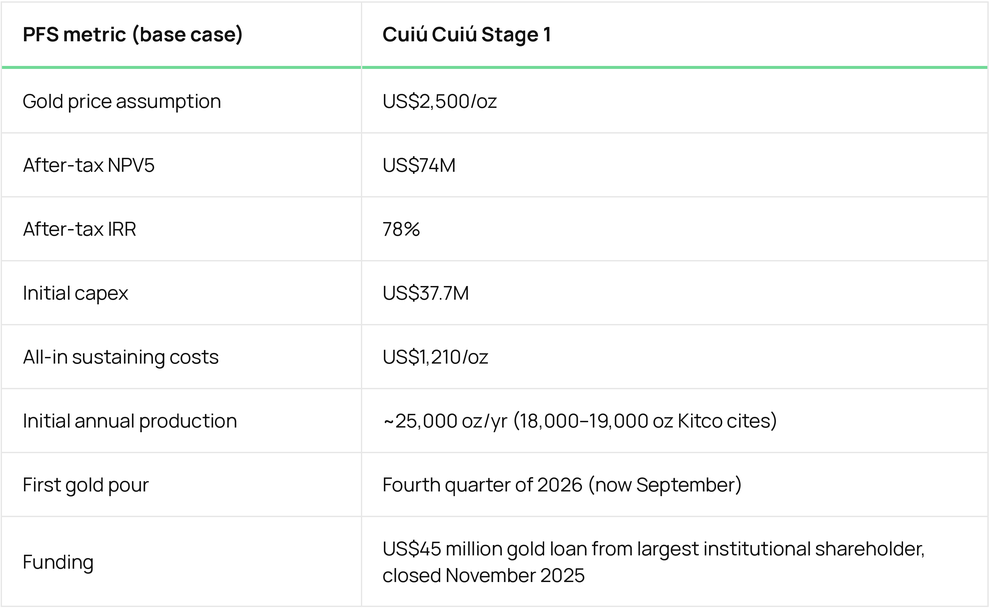Select the 'First gold pour' label
The image size is (989, 608).
tap(86, 485)
